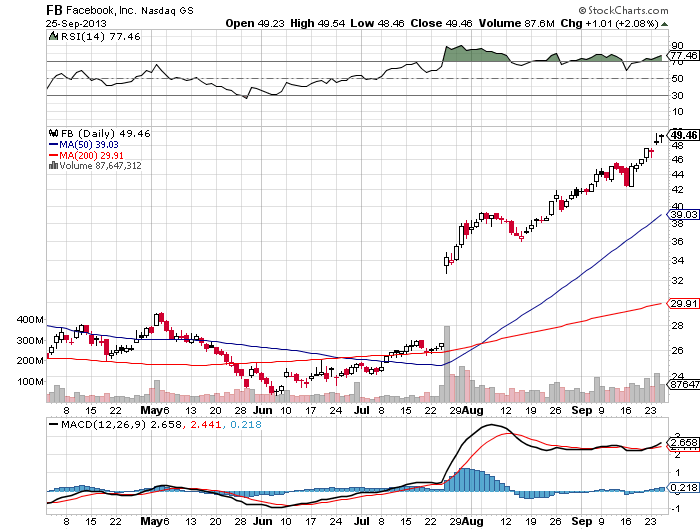700x530 pixels.
Task: Click the MA(200) 29.91 legend text
Action: pos(91,155)
